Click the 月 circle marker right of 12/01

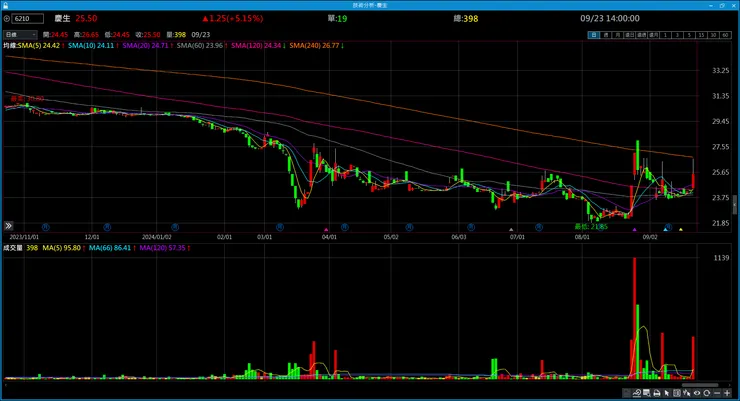(107, 227)
